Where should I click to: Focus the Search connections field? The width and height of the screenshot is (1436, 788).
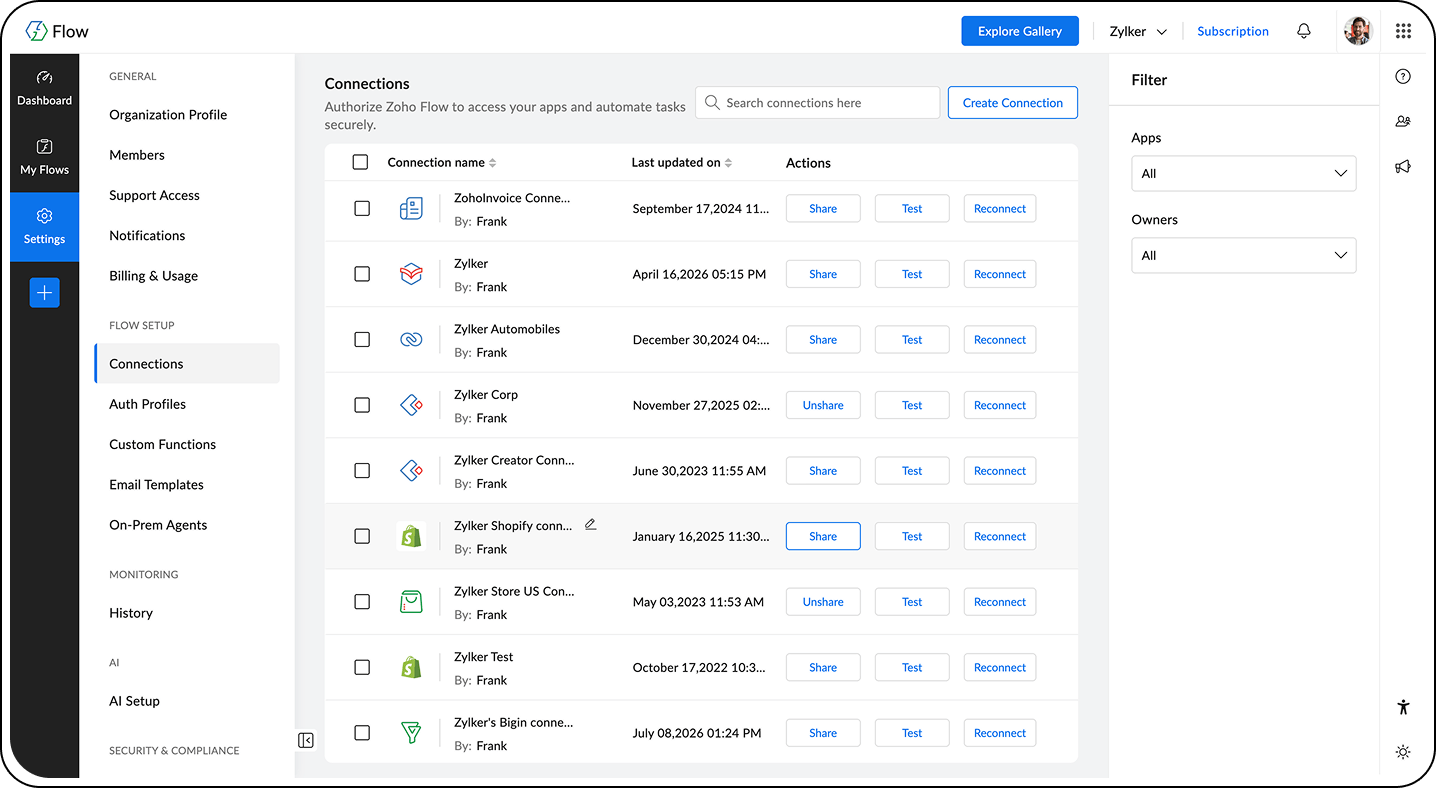[x=818, y=102]
